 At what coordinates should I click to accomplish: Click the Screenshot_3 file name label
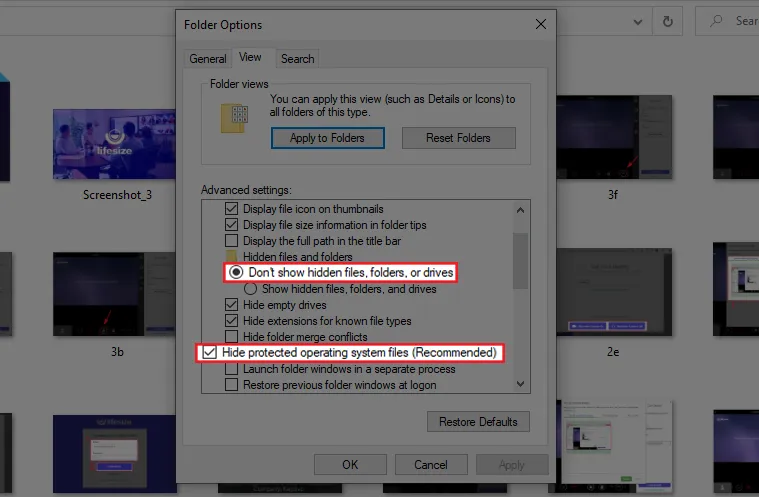[x=117, y=195]
